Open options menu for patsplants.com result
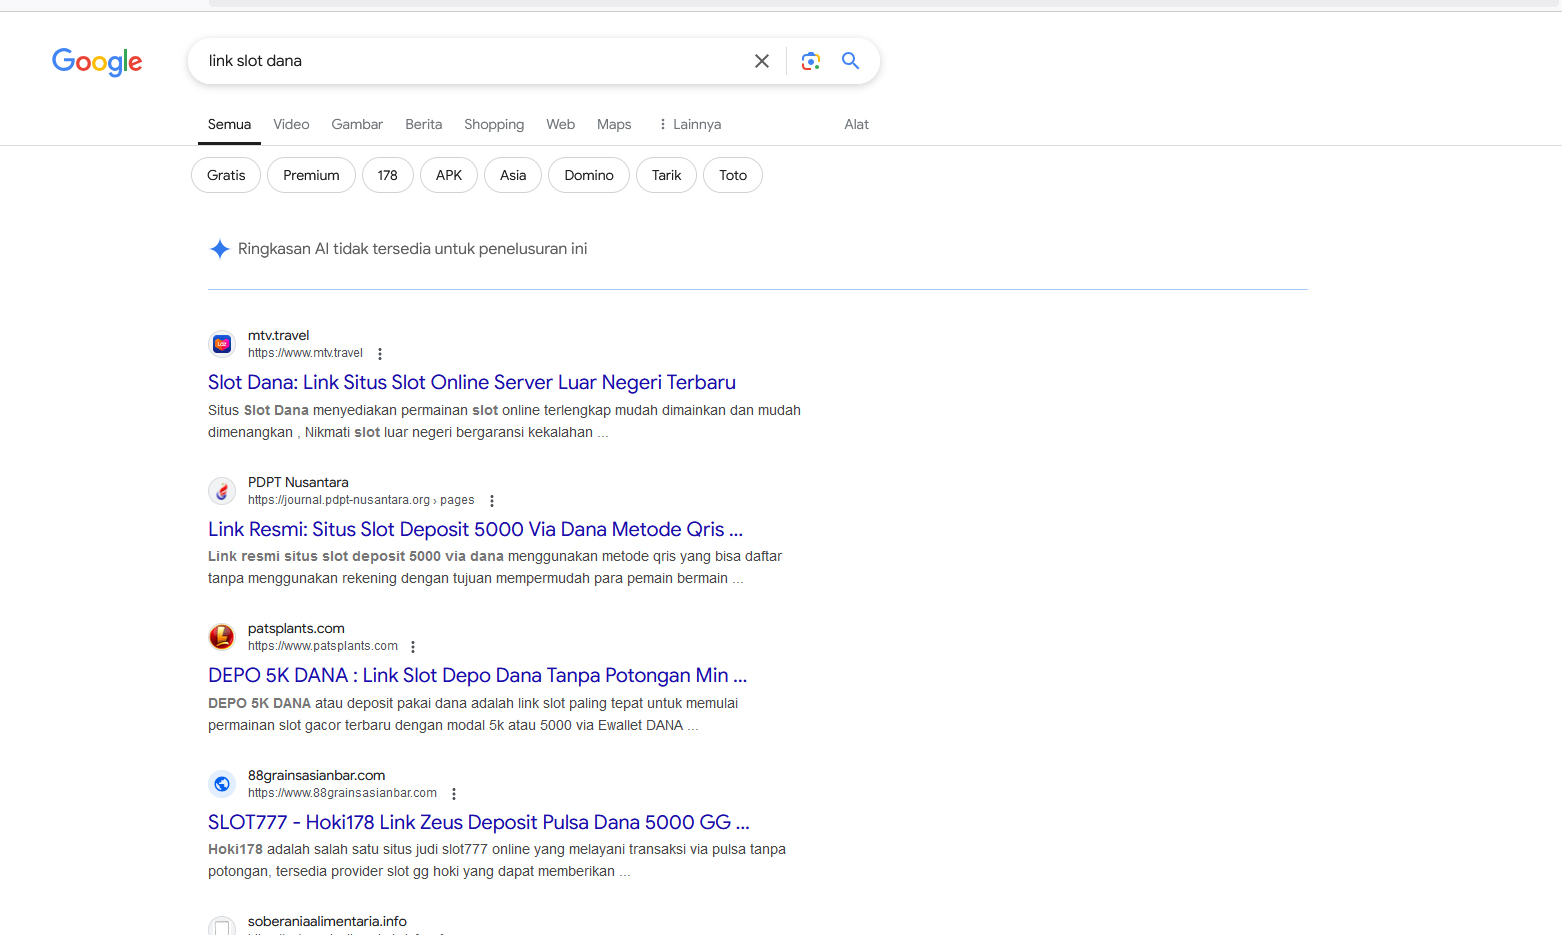The image size is (1562, 935). click(413, 647)
